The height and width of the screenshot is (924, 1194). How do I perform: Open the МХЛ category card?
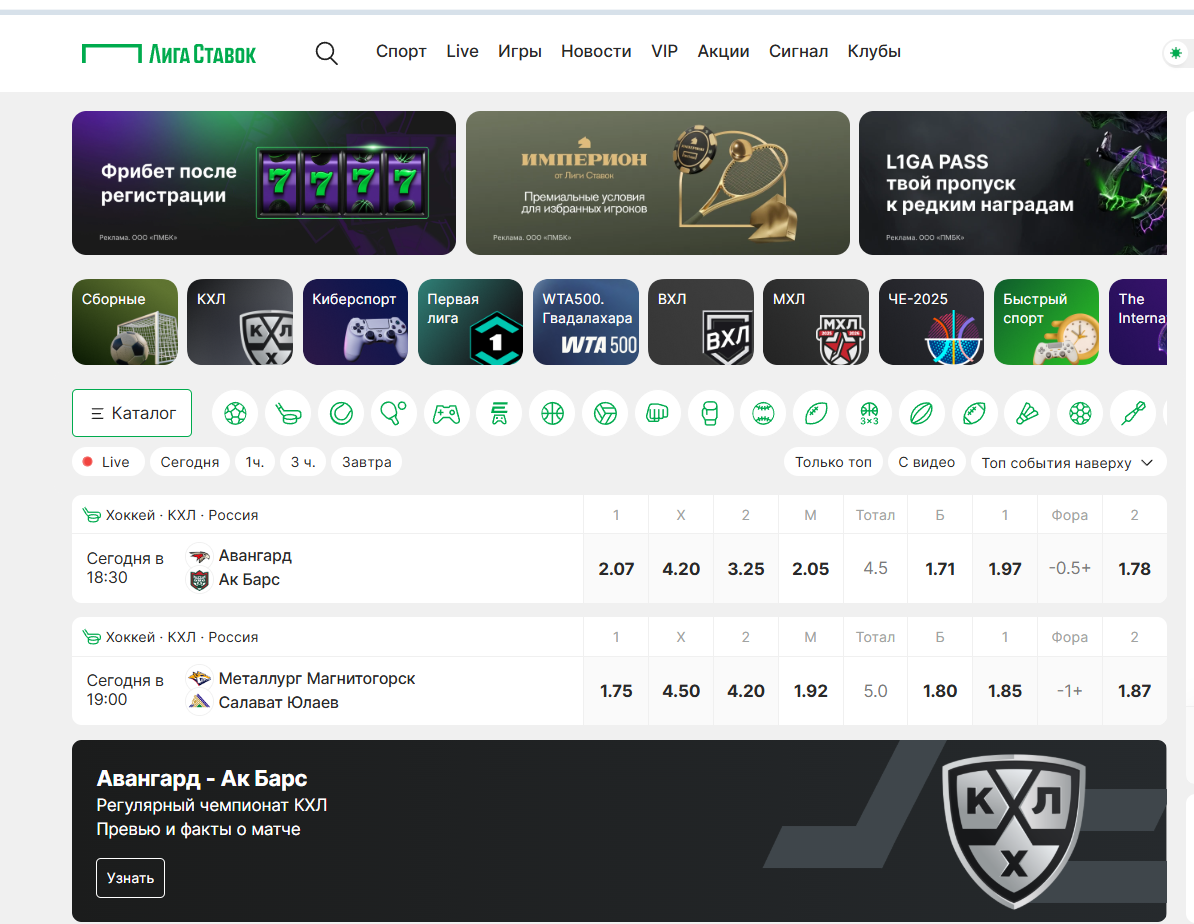tap(816, 322)
